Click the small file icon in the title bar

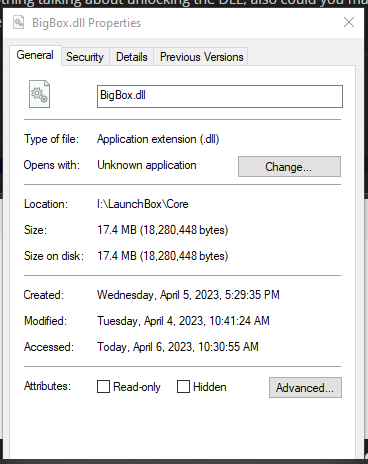(19, 23)
